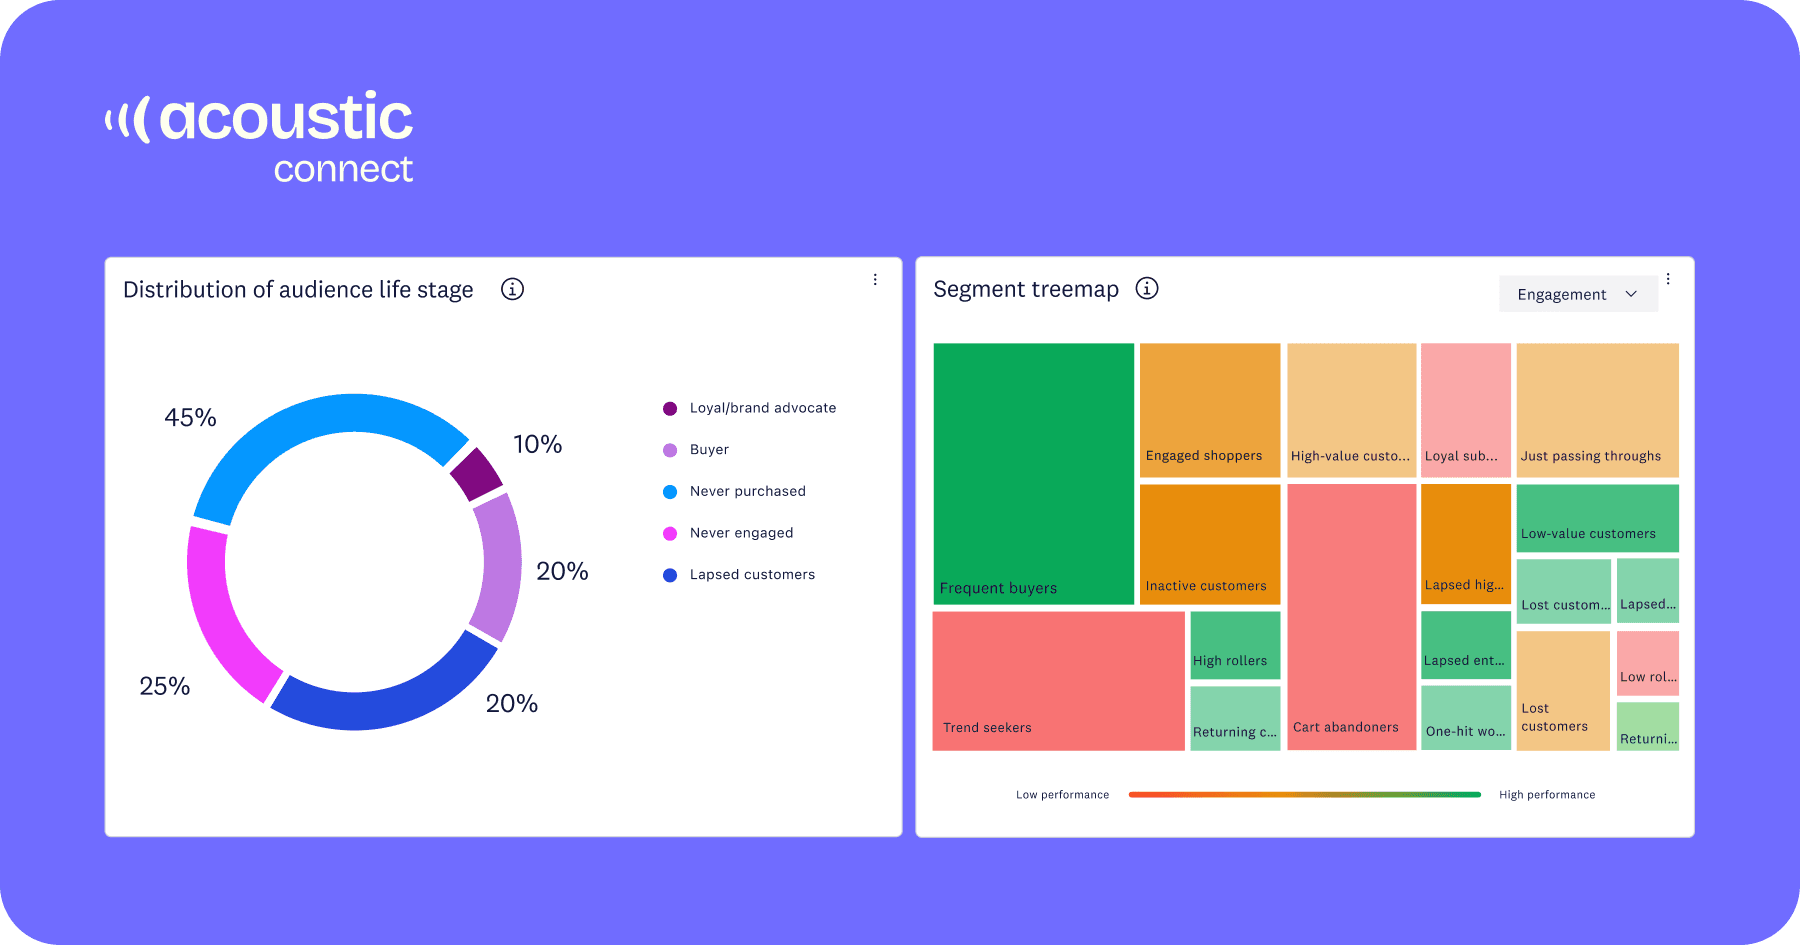
Task: Open info tooltip beside Segment treemap title
Action: tap(1146, 288)
